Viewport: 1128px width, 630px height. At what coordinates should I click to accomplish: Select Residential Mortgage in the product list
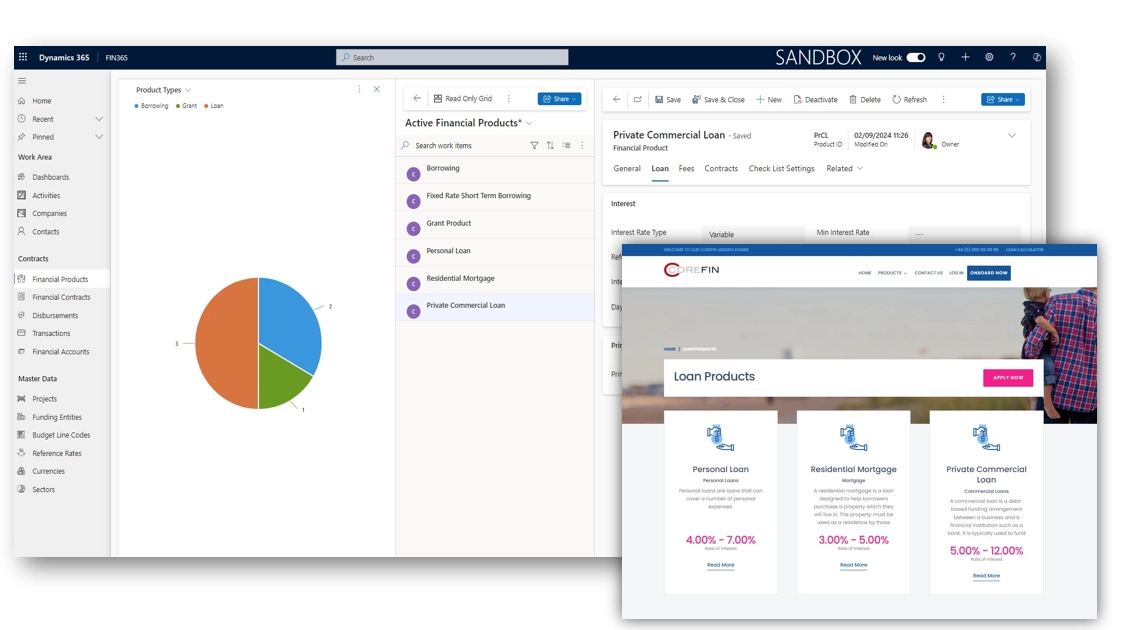click(496, 279)
